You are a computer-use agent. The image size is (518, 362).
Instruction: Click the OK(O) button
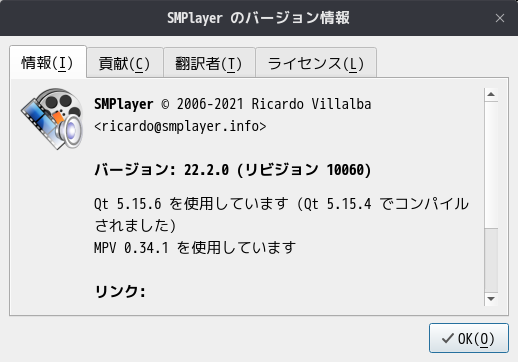coord(469,338)
